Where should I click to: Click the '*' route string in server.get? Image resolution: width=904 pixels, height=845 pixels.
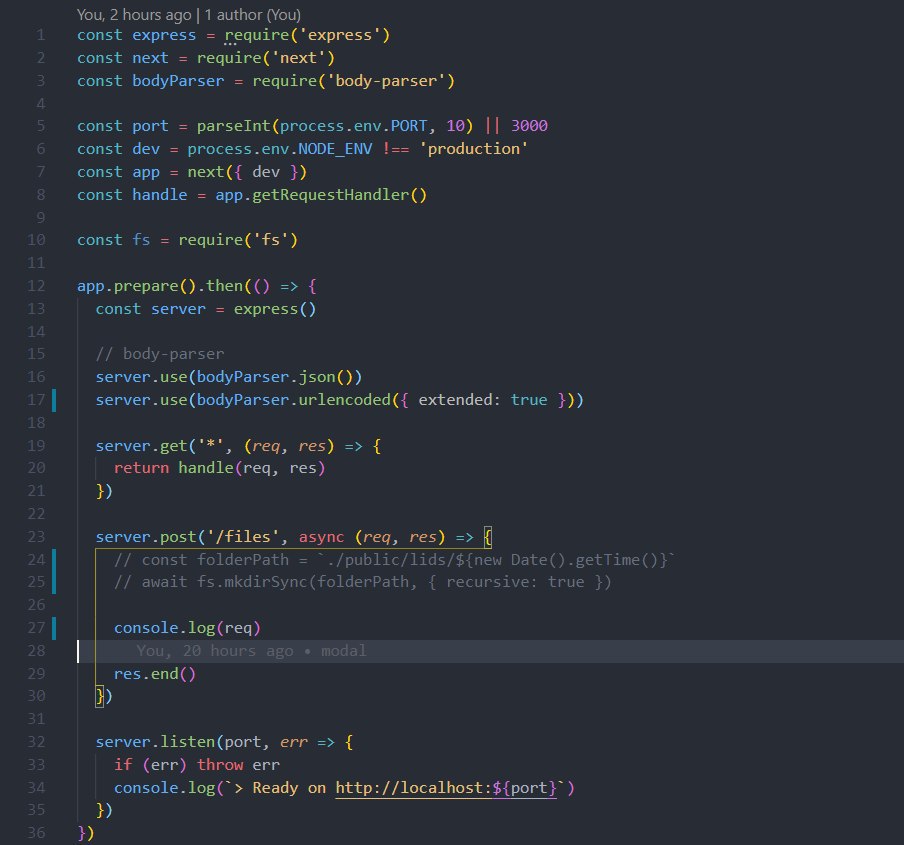click(x=210, y=446)
